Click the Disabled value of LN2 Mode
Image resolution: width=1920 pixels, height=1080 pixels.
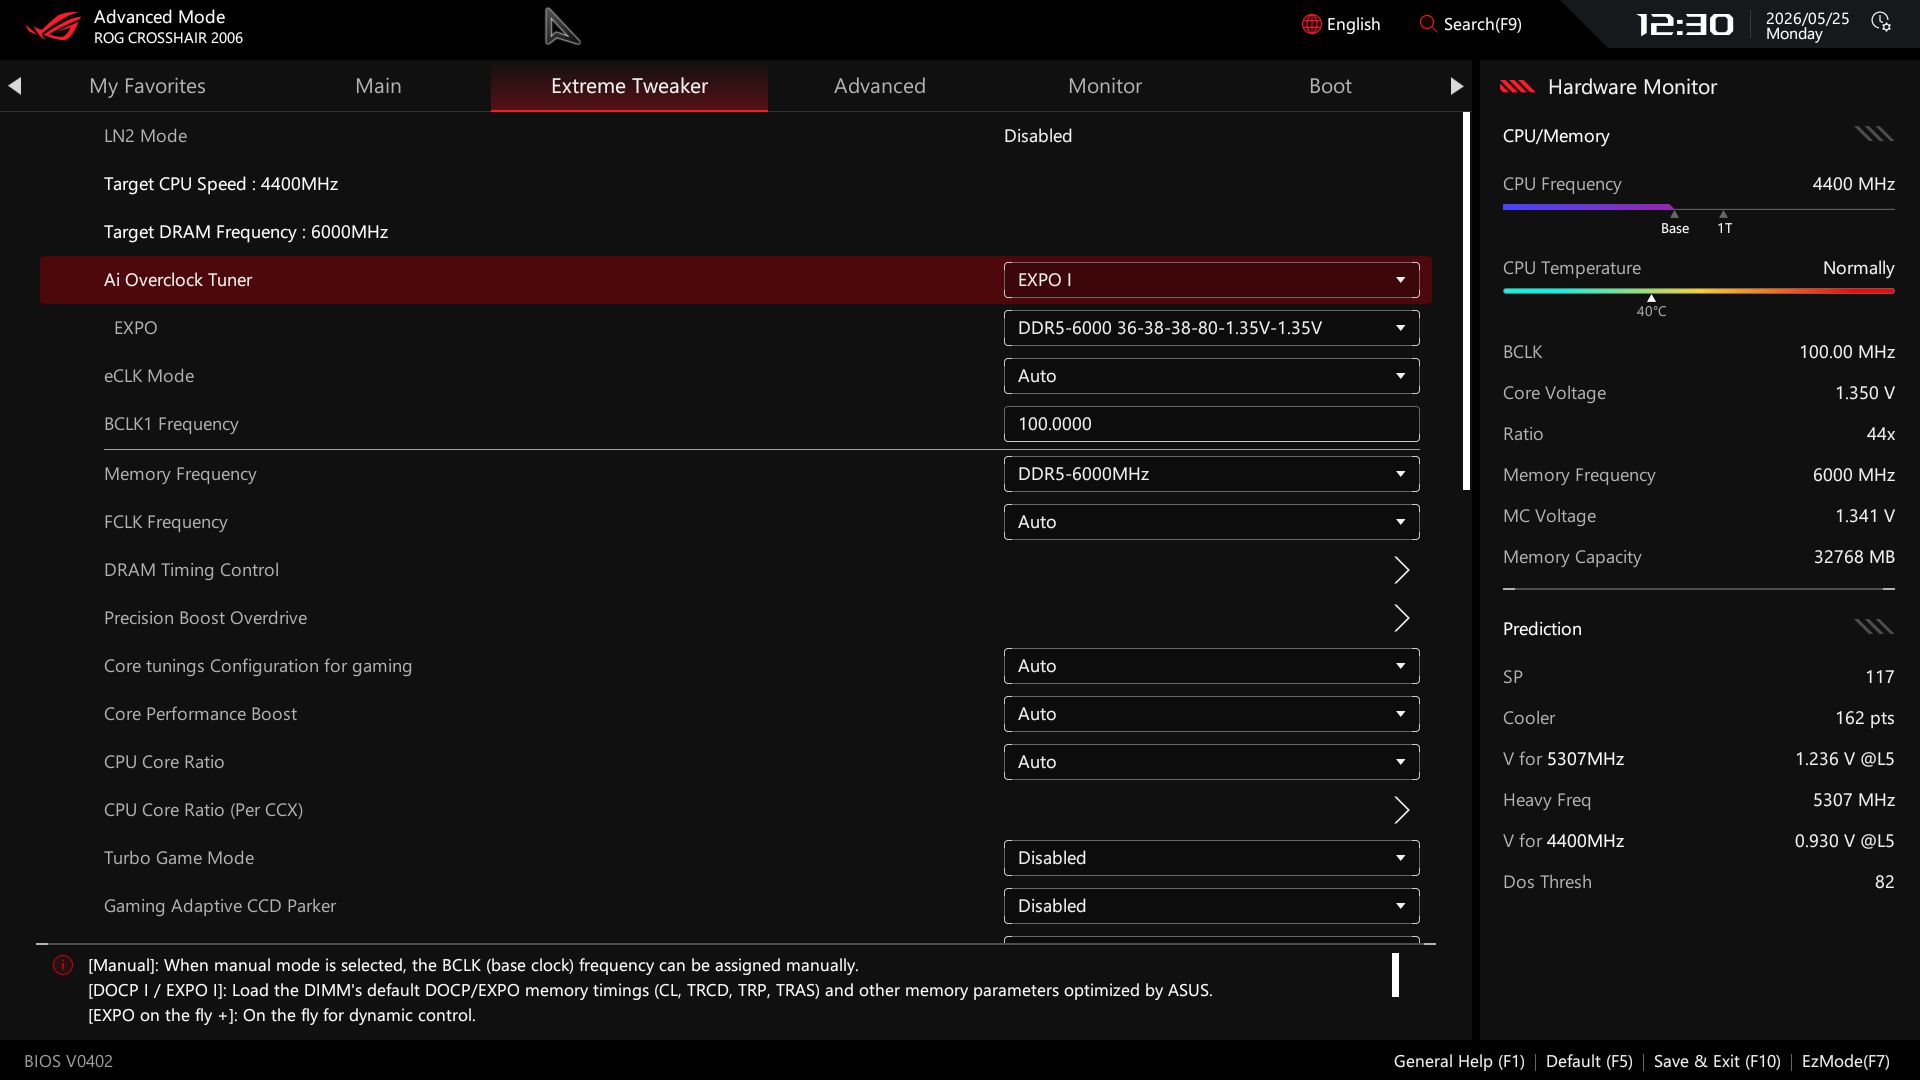click(x=1037, y=136)
